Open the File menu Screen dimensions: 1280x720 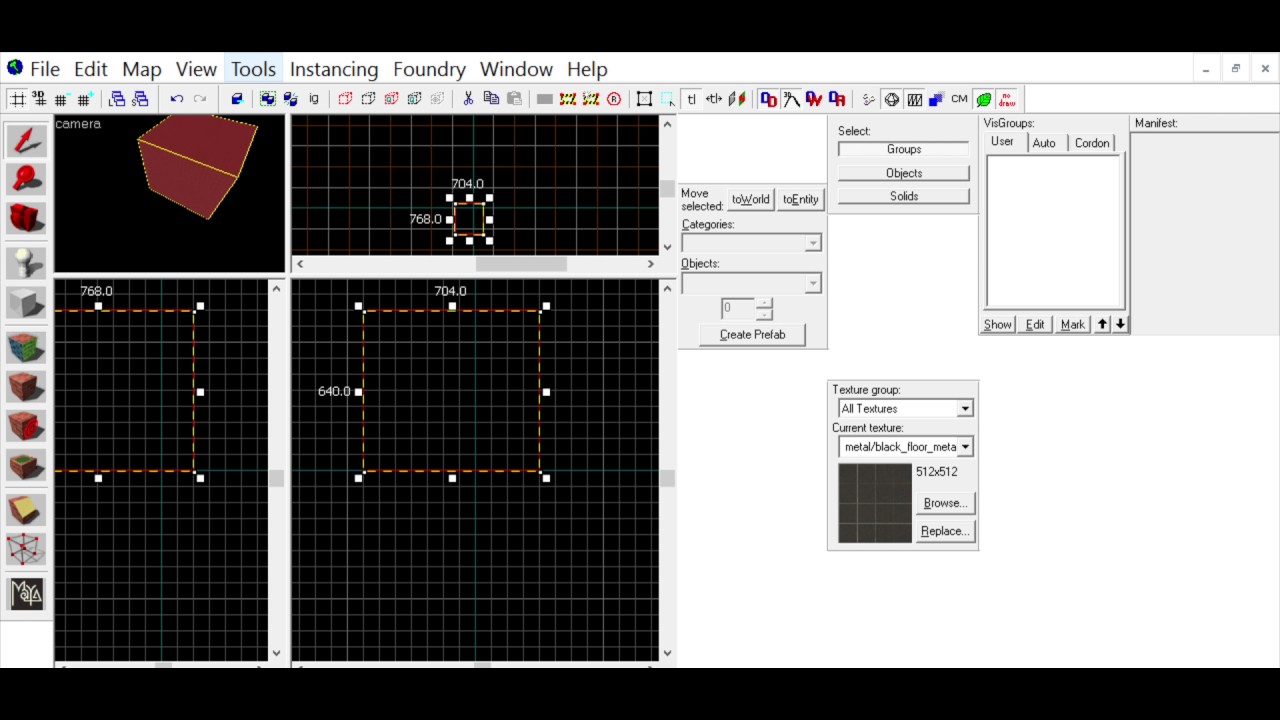(45, 69)
